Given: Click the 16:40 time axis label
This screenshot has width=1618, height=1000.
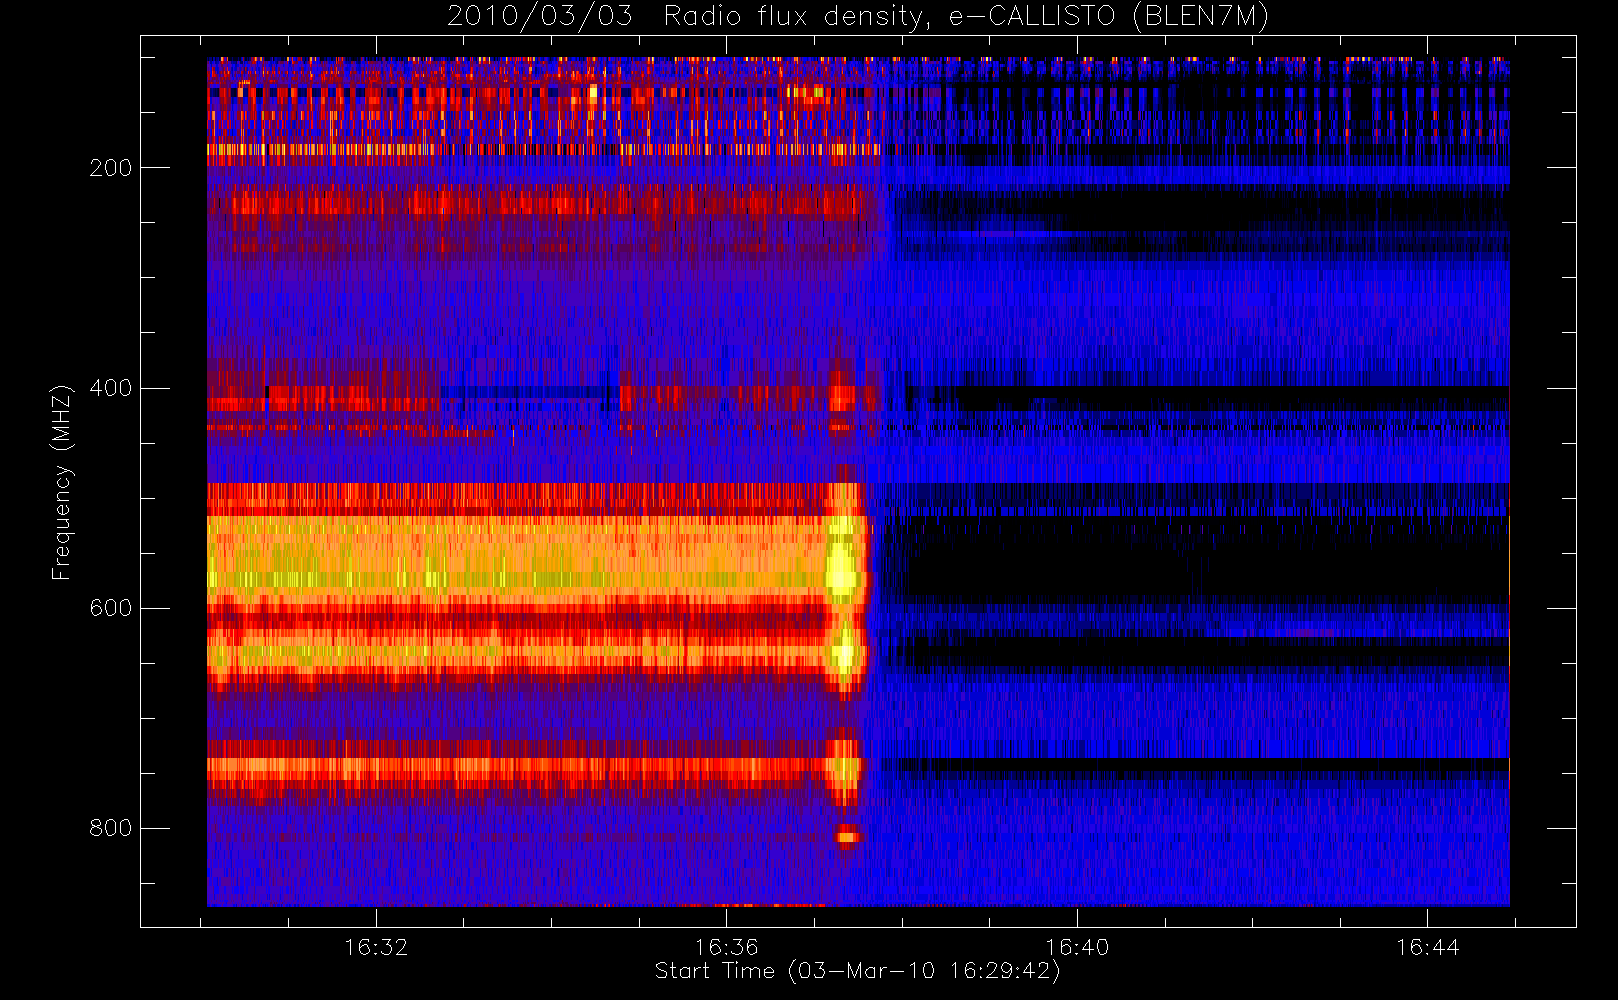Looking at the screenshot, I should point(1077,947).
